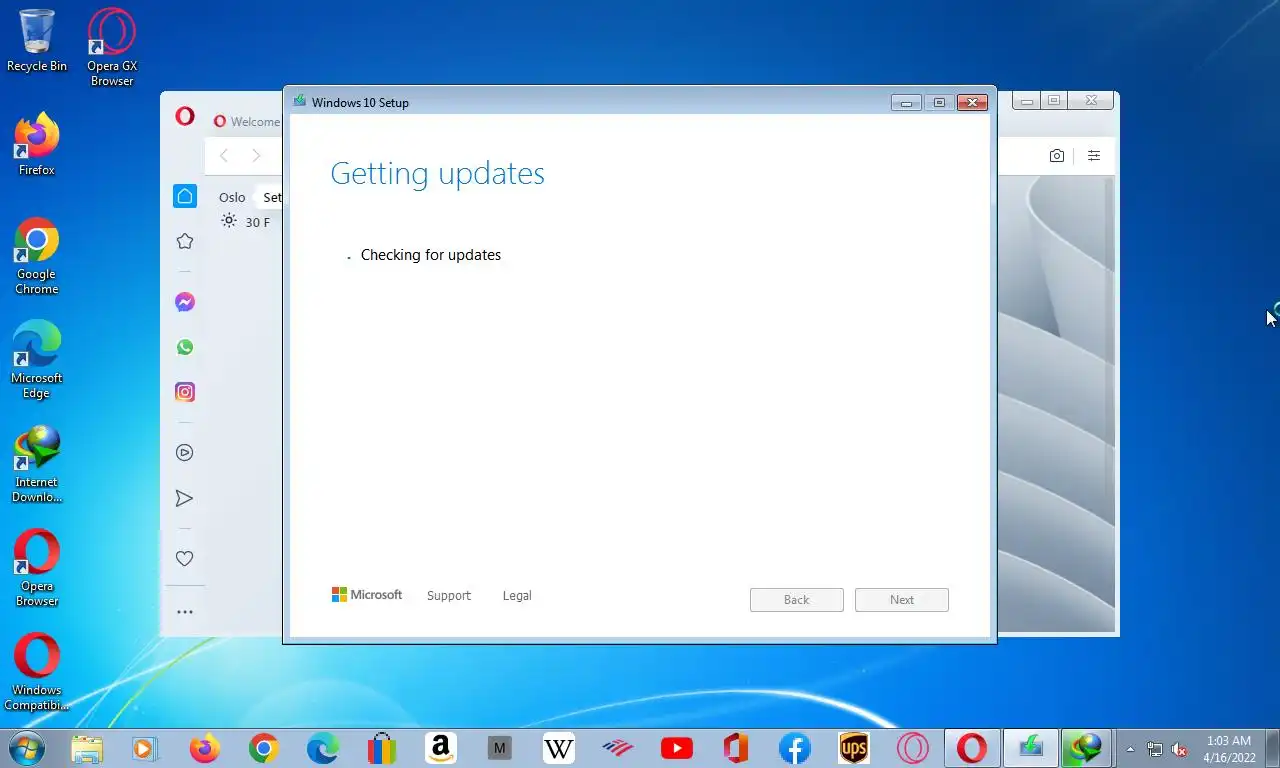Open Amazon shortcut on taskbar
Image resolution: width=1280 pixels, height=768 pixels.
[x=441, y=748]
